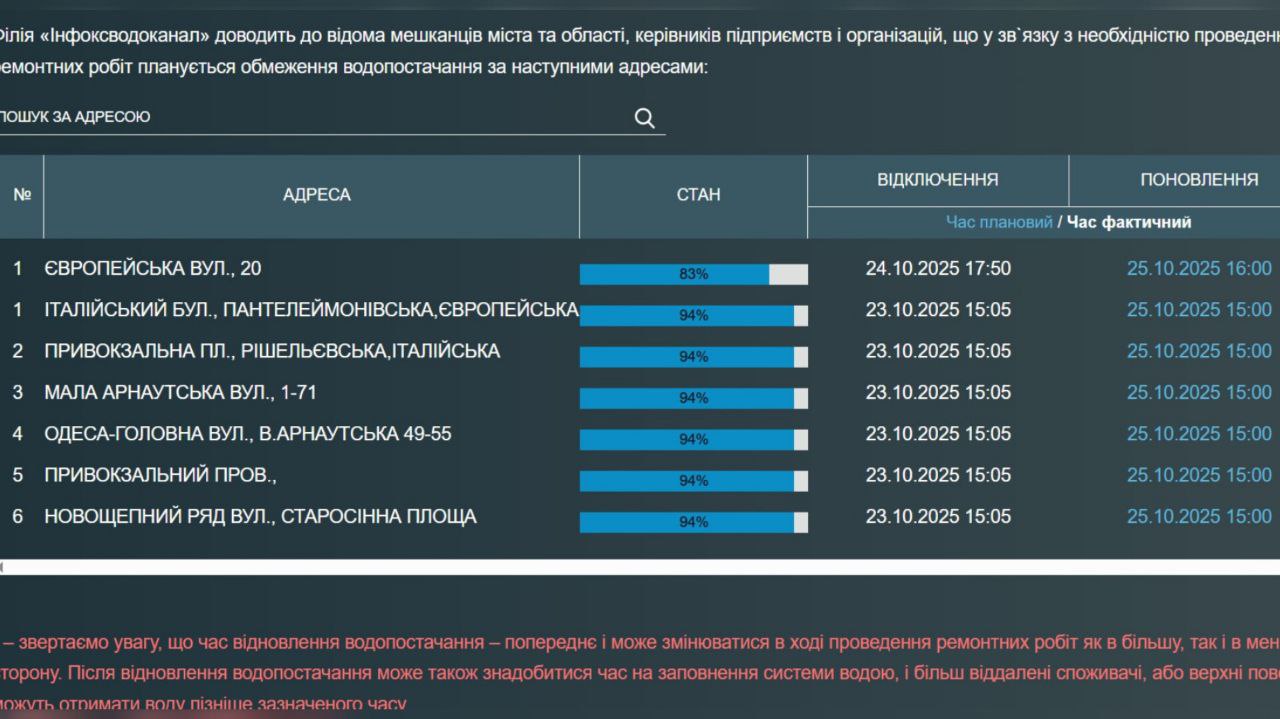Click restoration date 25.10.2025 16:00
Viewport: 1280px width, 719px height.
pyautogui.click(x=1199, y=268)
